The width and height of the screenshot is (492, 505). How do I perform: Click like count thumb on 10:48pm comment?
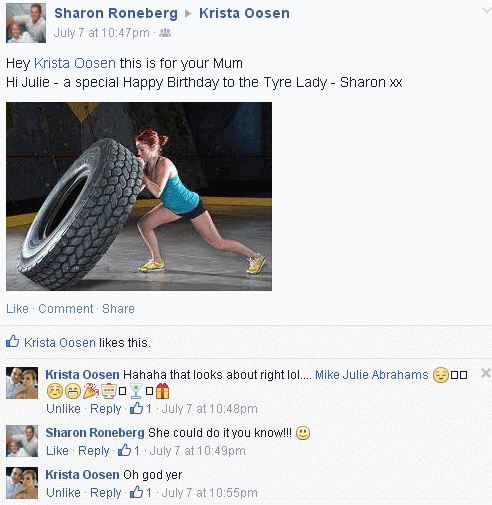pos(136,408)
